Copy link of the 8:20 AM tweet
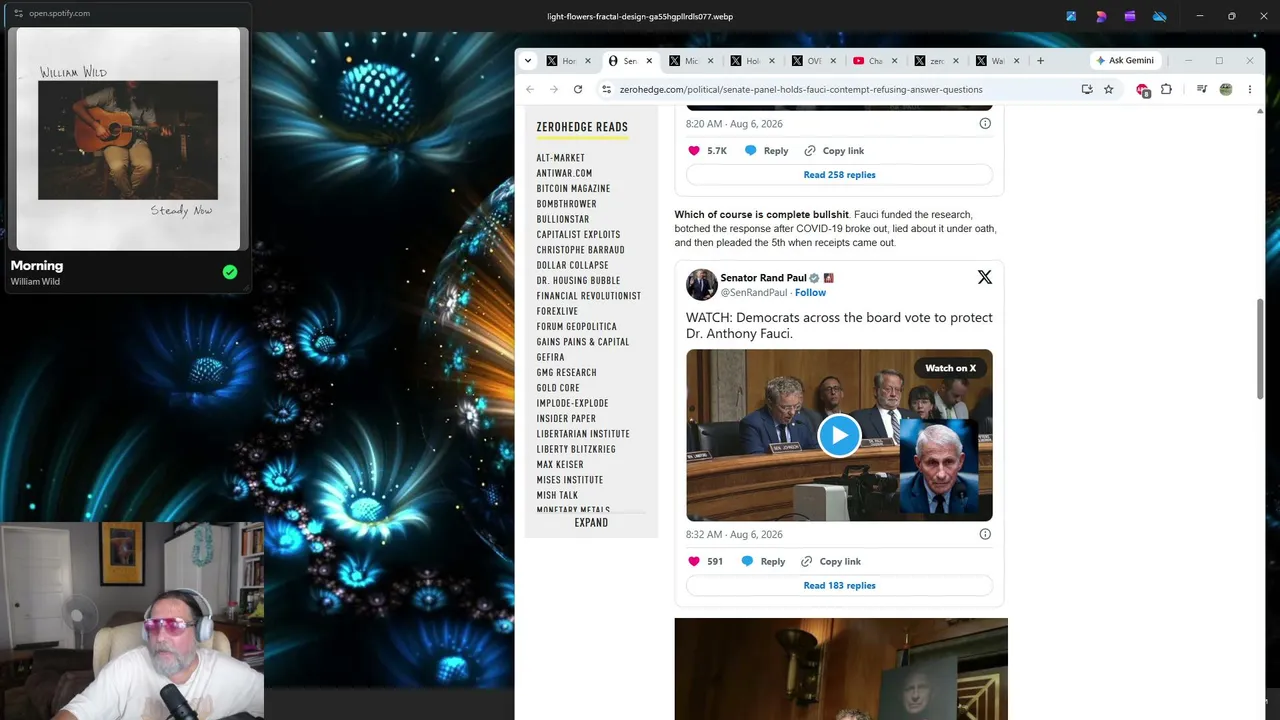This screenshot has width=1280, height=720. point(834,151)
